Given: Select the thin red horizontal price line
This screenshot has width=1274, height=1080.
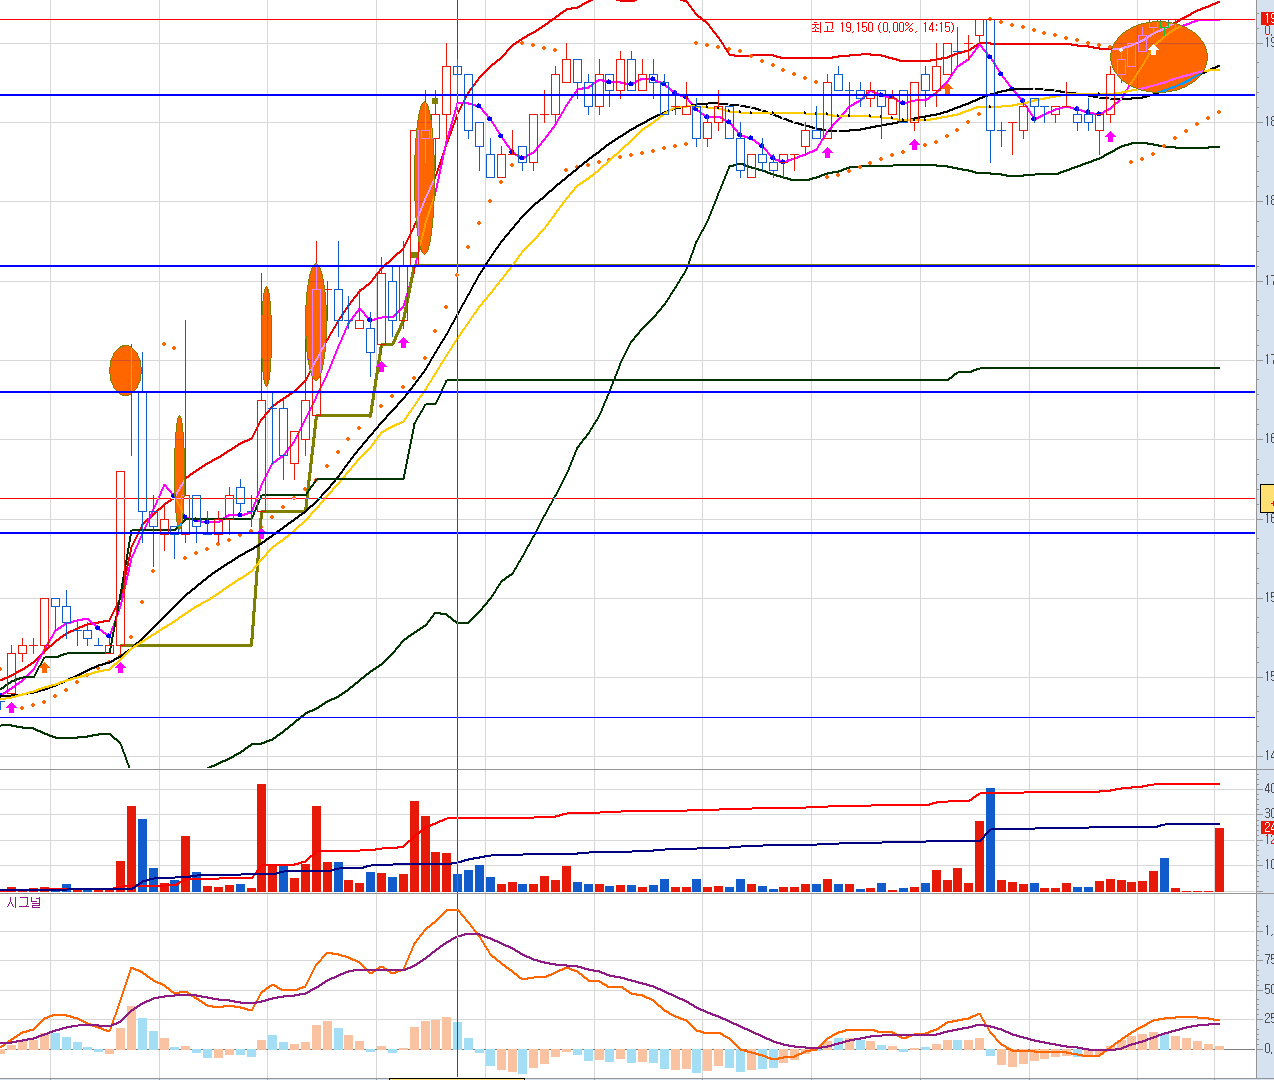Looking at the screenshot, I should click(x=627, y=498).
